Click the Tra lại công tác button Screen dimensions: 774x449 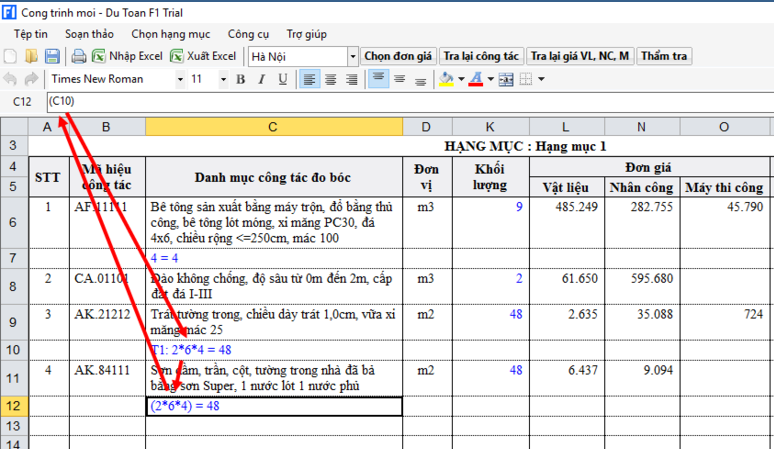[x=482, y=56]
